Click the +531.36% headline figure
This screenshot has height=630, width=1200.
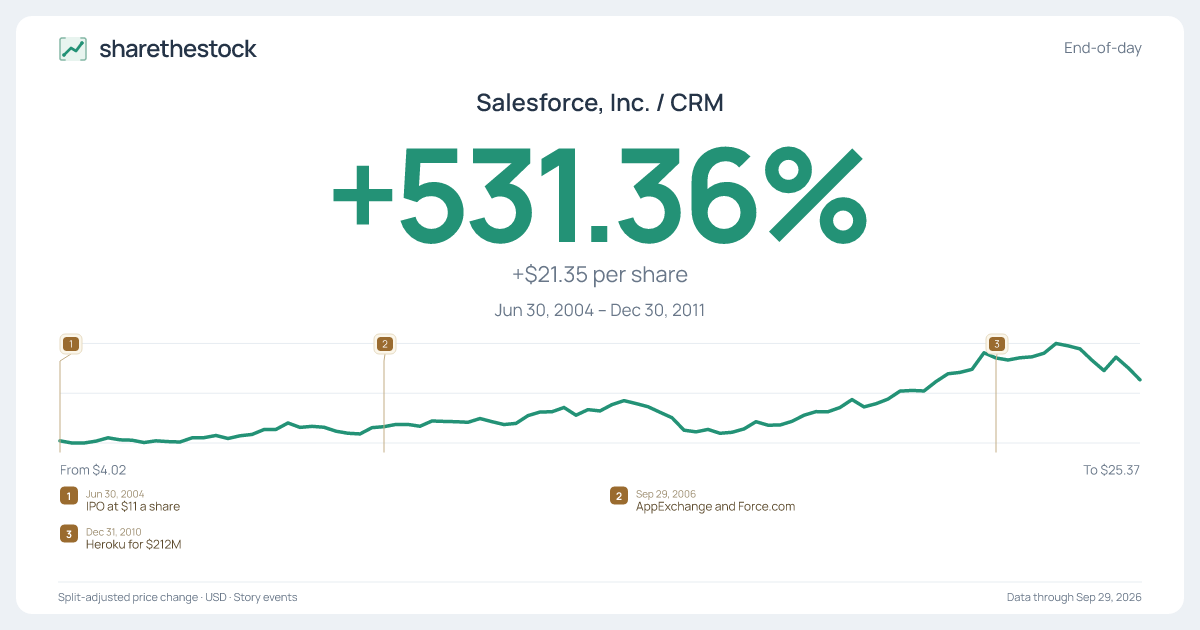click(600, 197)
